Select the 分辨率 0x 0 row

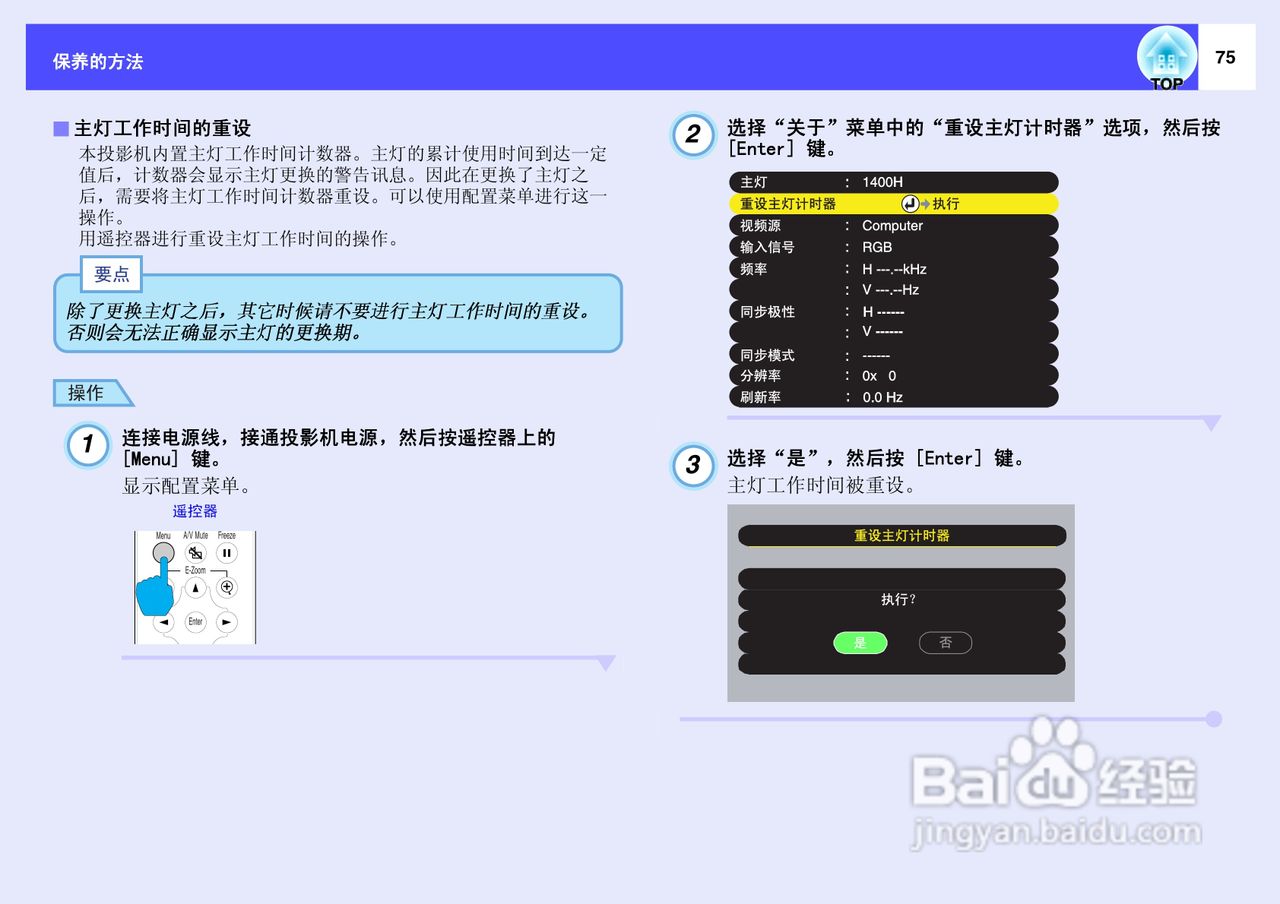tap(893, 376)
